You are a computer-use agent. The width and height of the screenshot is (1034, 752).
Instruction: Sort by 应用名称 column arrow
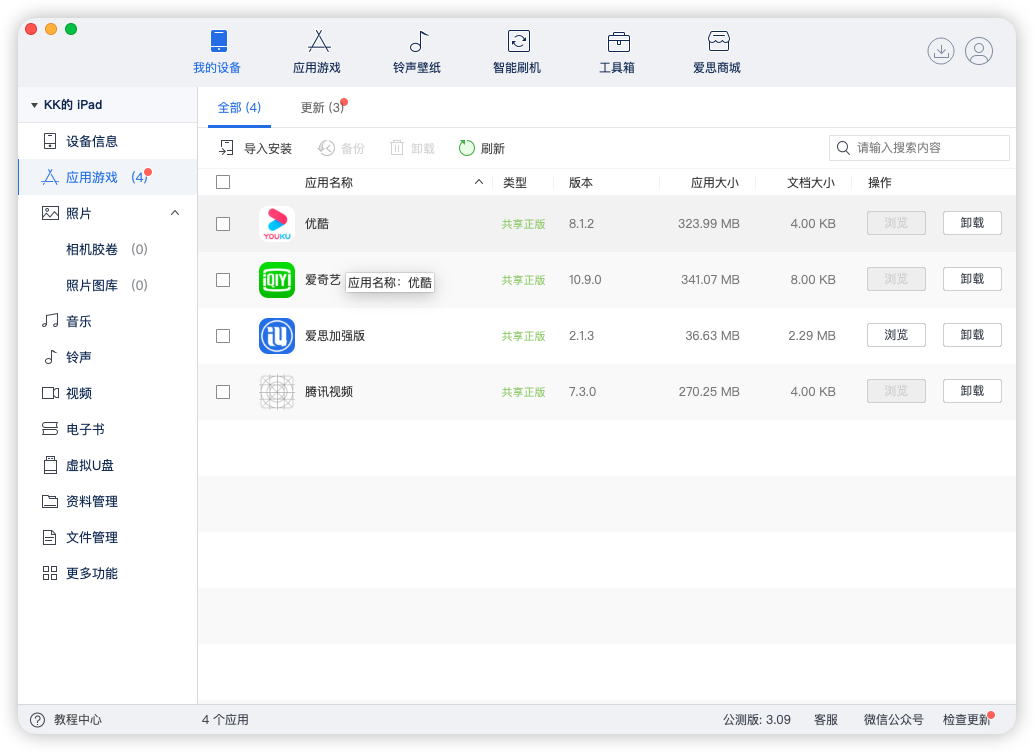coord(478,182)
